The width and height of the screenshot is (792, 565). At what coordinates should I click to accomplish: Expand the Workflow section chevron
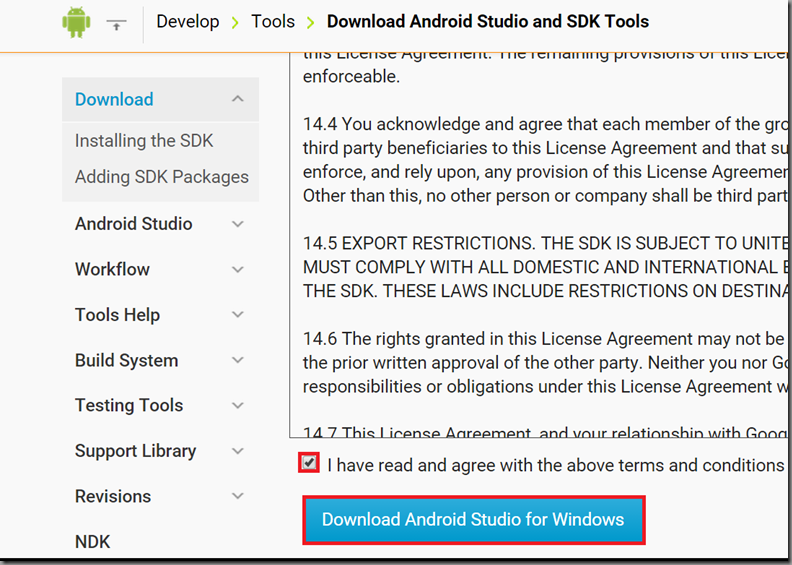pos(238,269)
